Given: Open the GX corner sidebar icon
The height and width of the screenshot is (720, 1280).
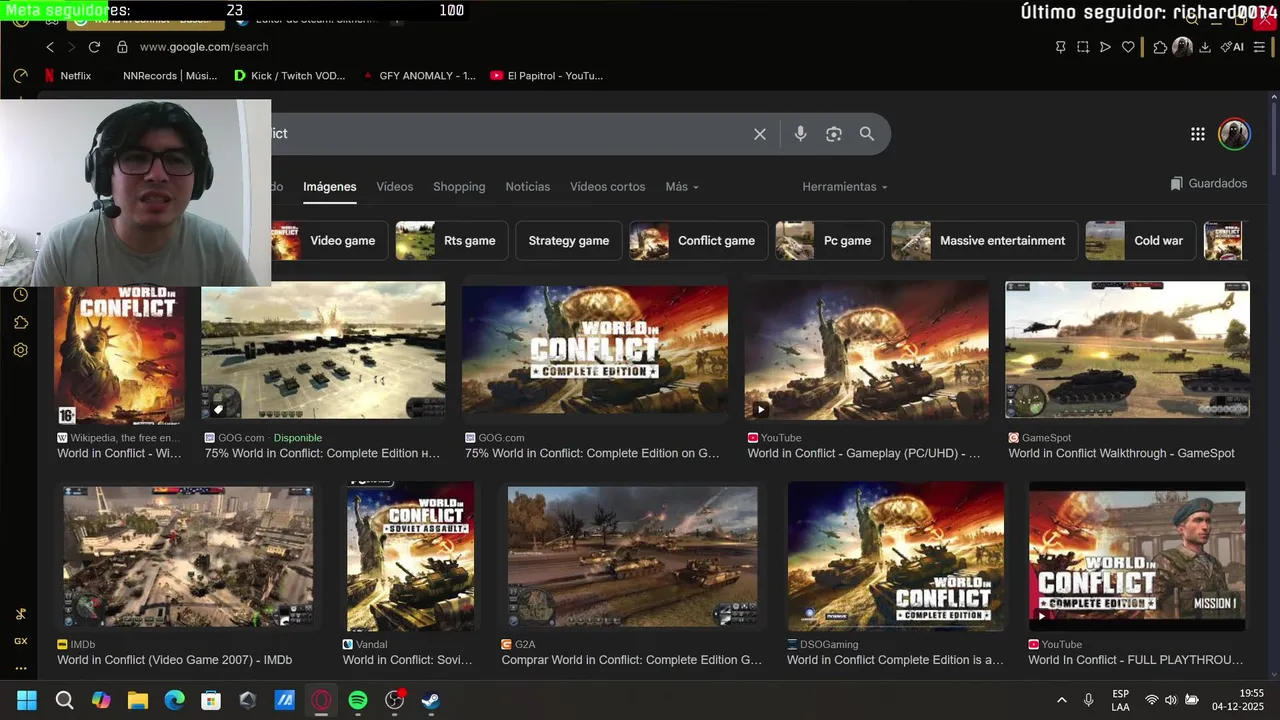Looking at the screenshot, I should click(x=21, y=641).
